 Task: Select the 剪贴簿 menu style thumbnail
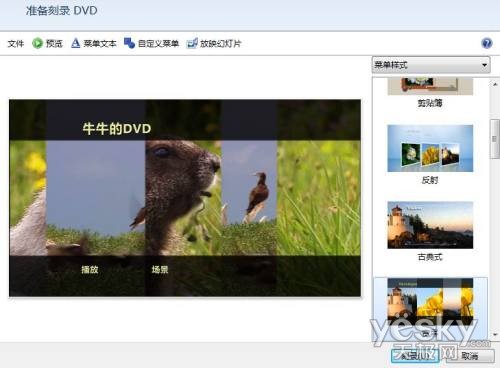coord(430,86)
